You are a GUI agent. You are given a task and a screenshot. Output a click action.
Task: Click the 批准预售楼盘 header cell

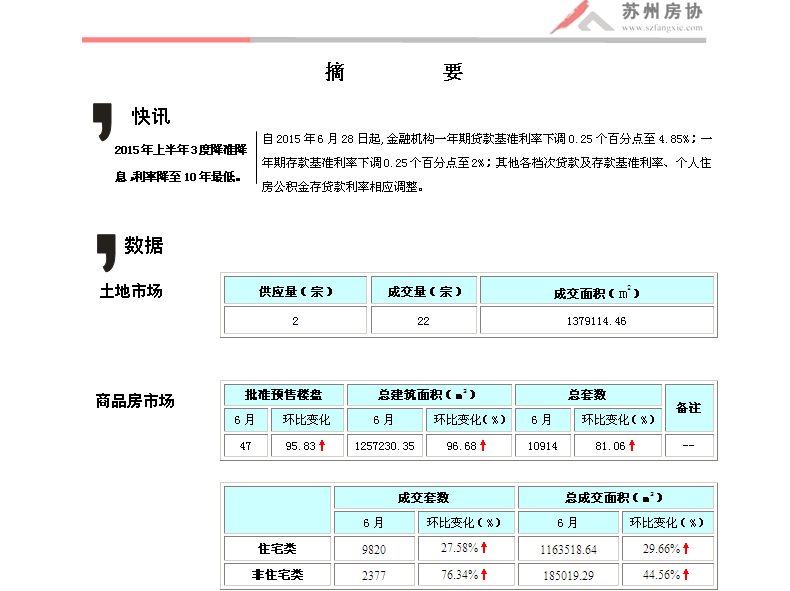pos(284,395)
